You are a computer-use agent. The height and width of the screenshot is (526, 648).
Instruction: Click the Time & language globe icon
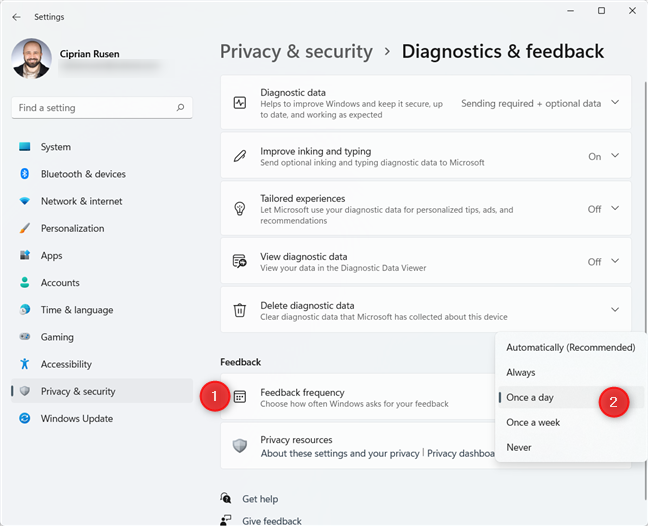(25, 309)
